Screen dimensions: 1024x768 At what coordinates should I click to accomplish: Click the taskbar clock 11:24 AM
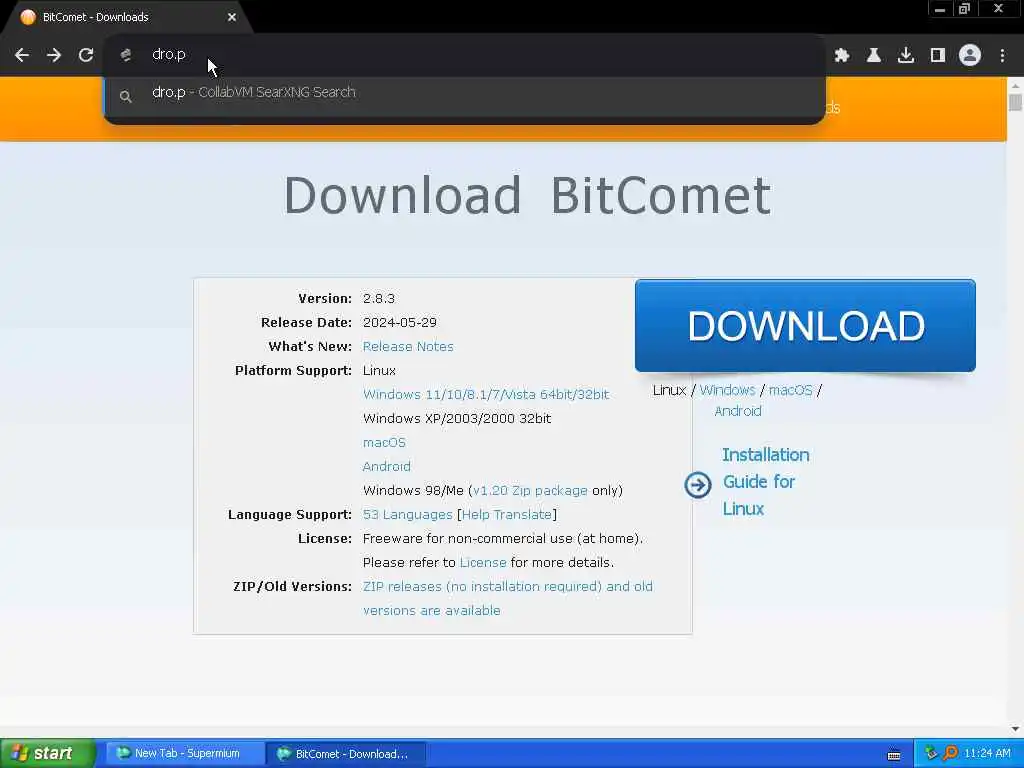click(x=987, y=754)
